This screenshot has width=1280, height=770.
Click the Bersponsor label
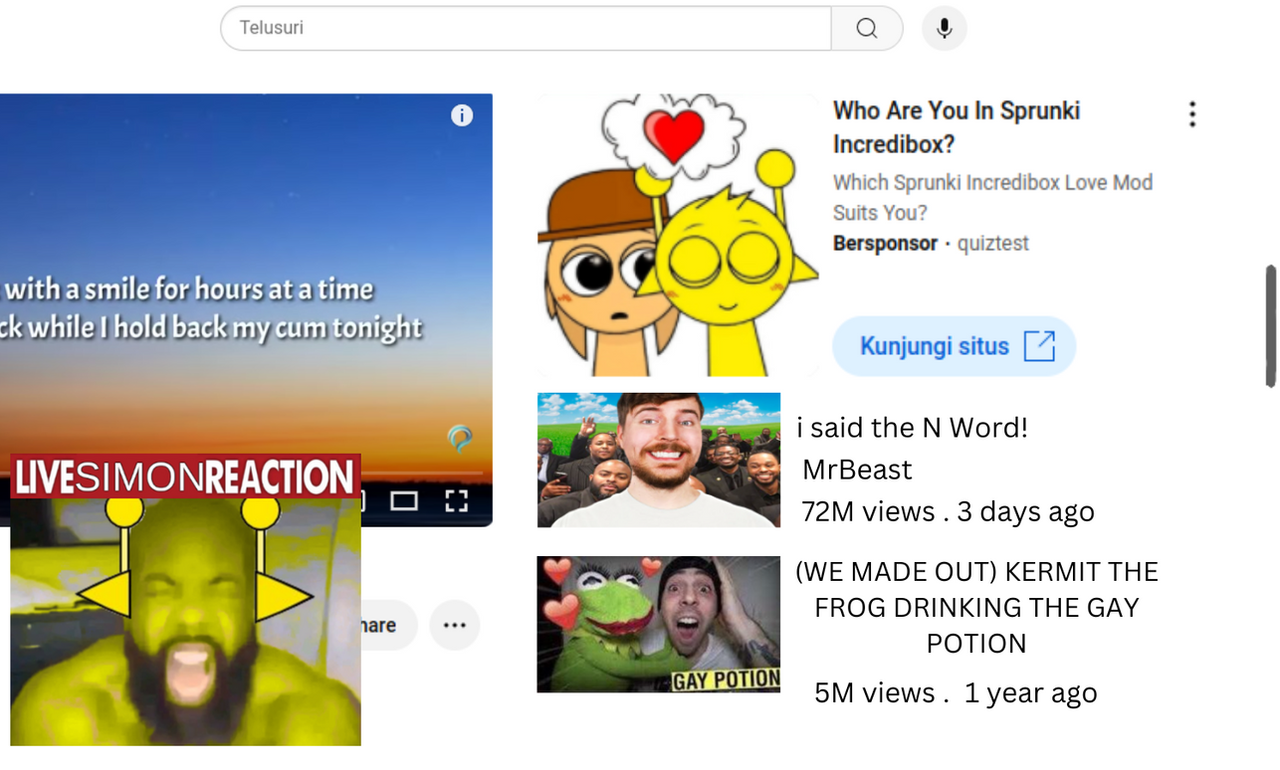(x=885, y=243)
